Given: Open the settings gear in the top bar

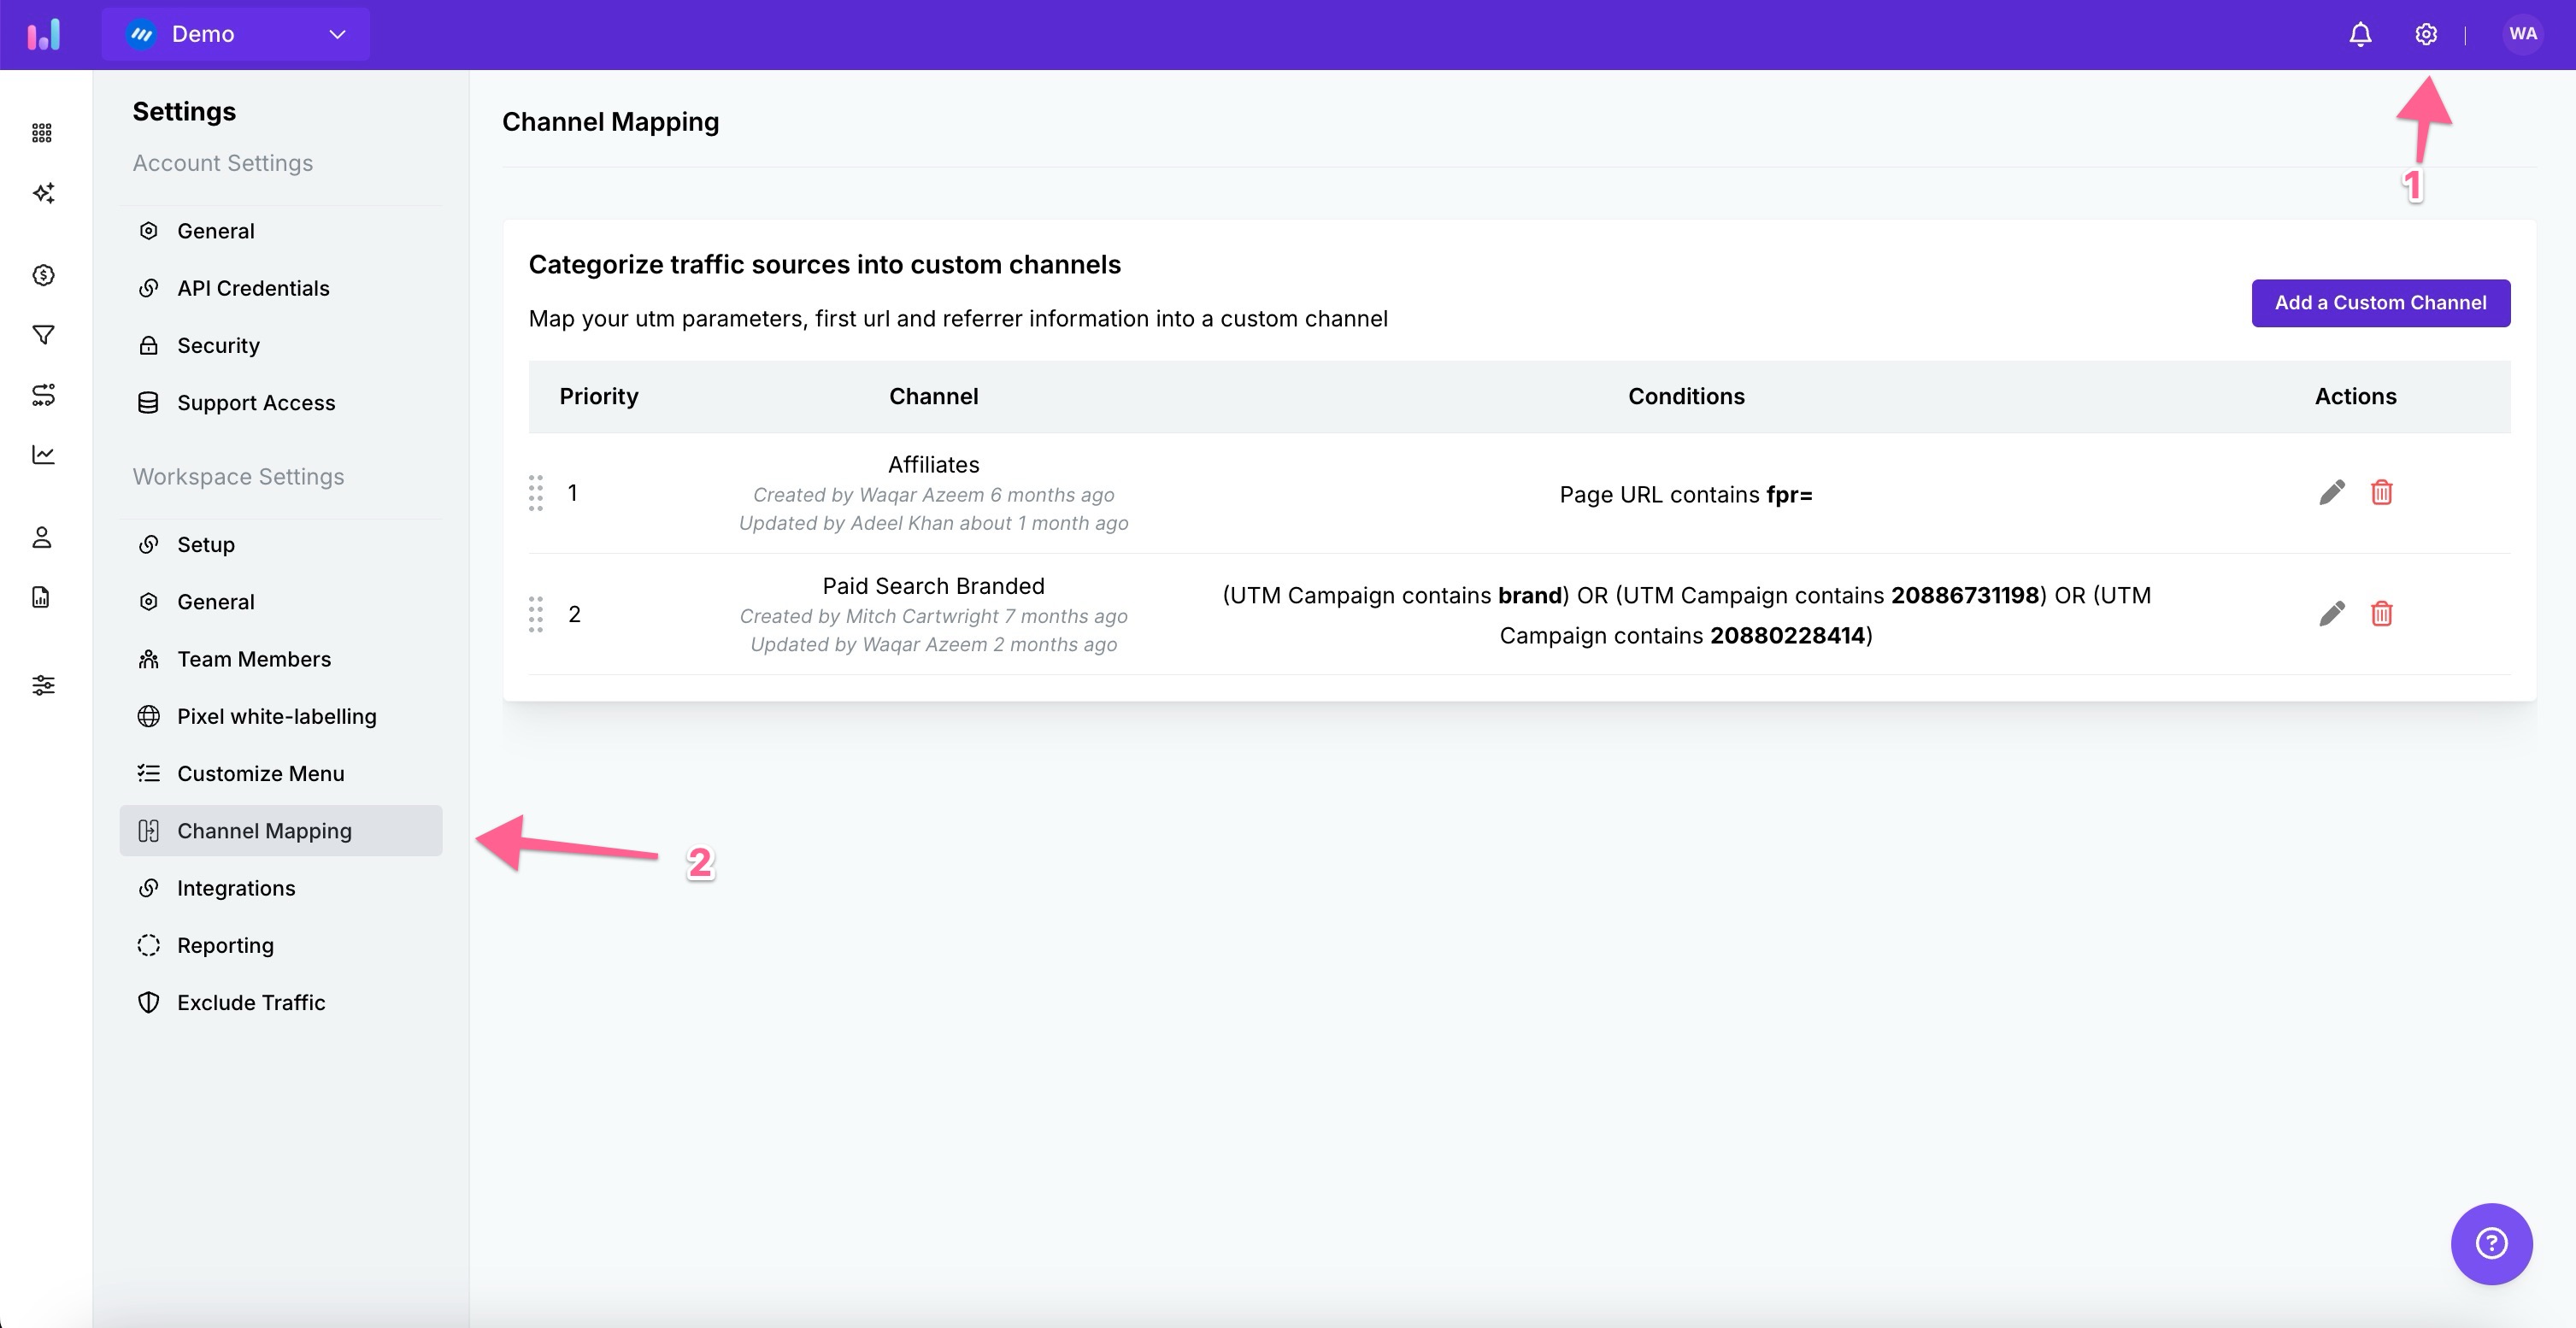Looking at the screenshot, I should click(x=2426, y=33).
